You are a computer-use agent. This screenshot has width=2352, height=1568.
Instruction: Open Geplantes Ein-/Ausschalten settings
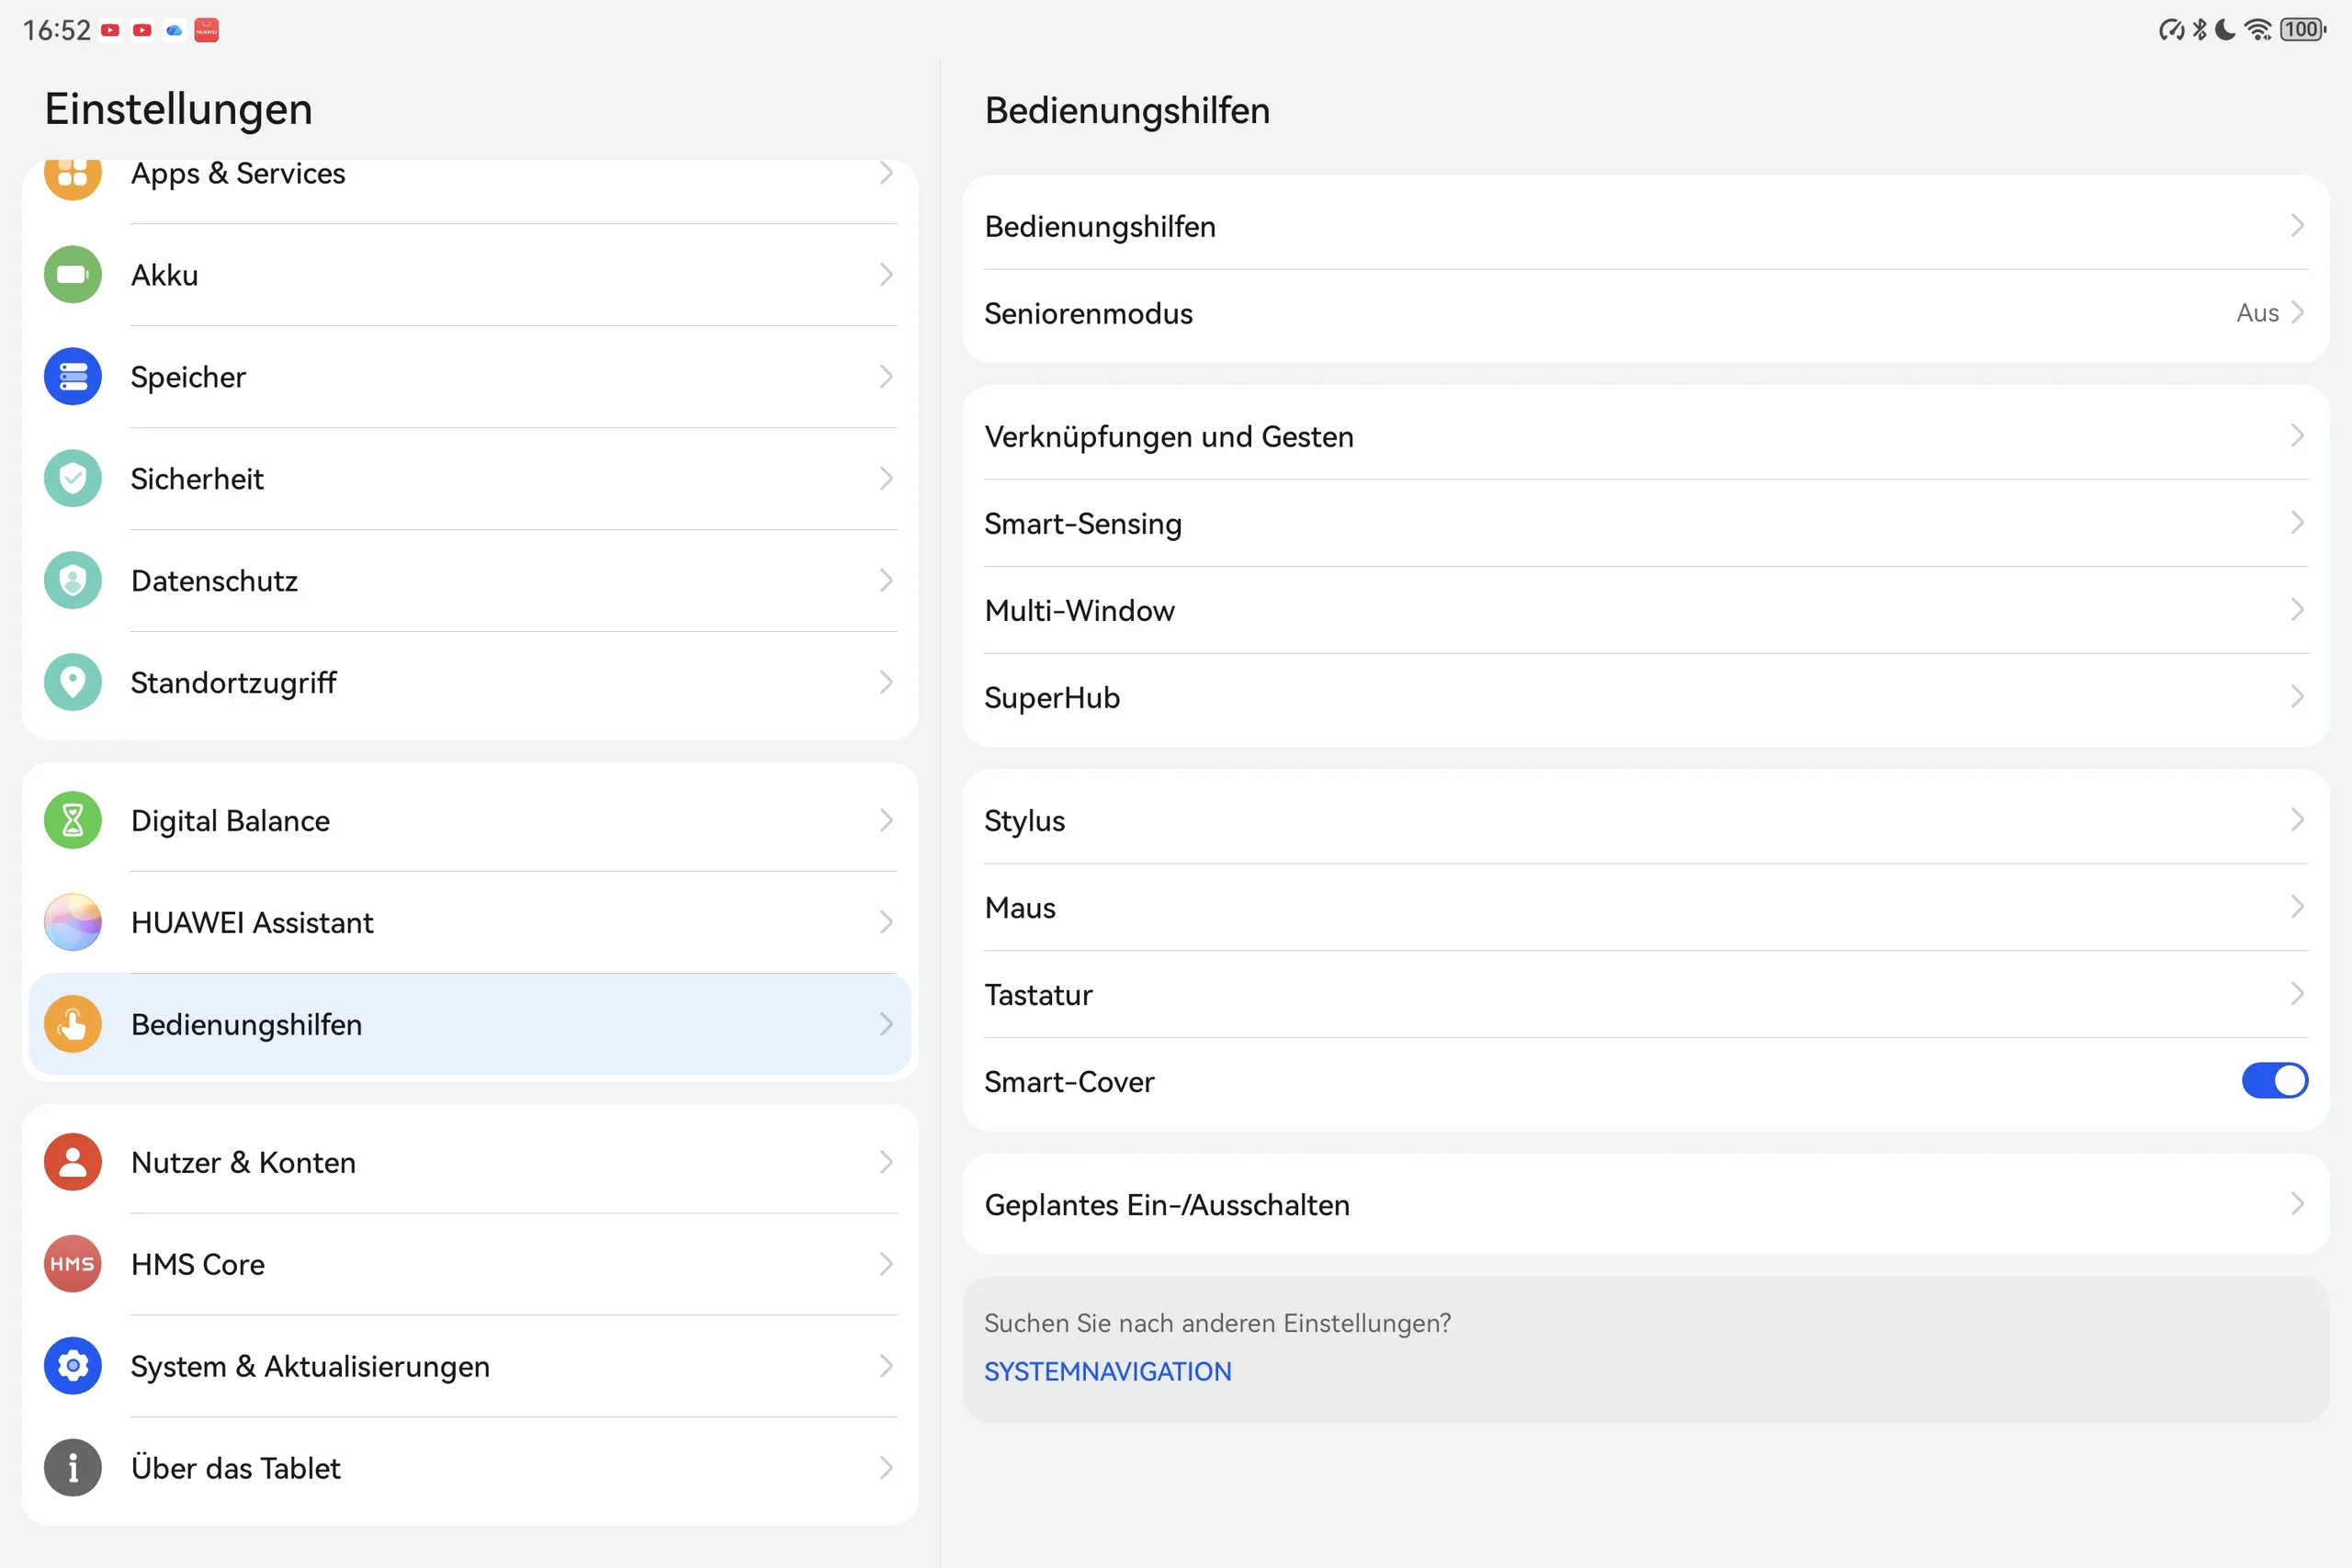[x=1646, y=1204]
